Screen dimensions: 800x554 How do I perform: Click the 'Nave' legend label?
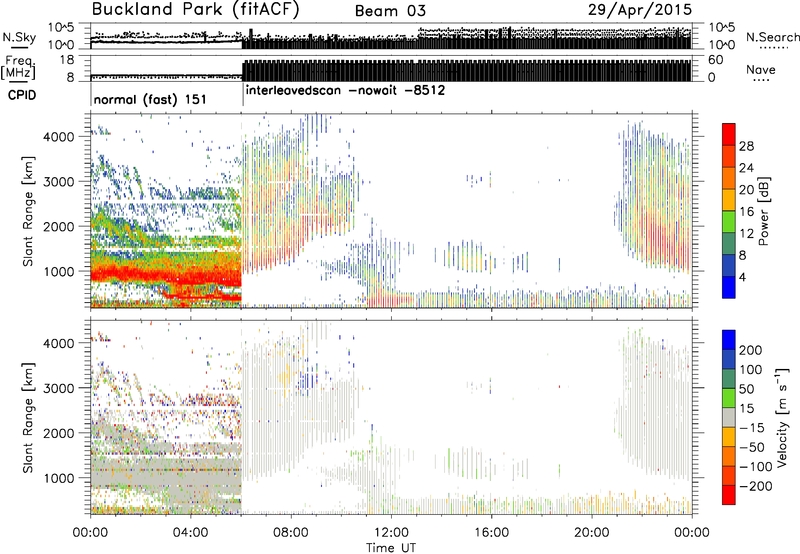point(761,69)
